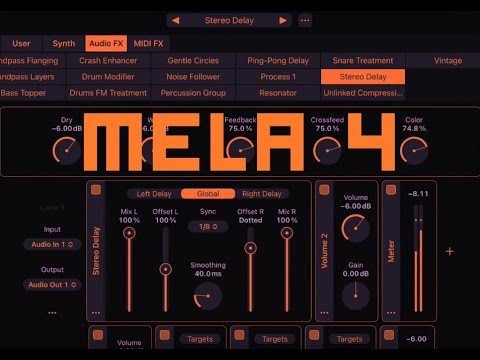480x360 pixels.
Task: Switch to the Audio FX tab
Action: click(x=106, y=44)
